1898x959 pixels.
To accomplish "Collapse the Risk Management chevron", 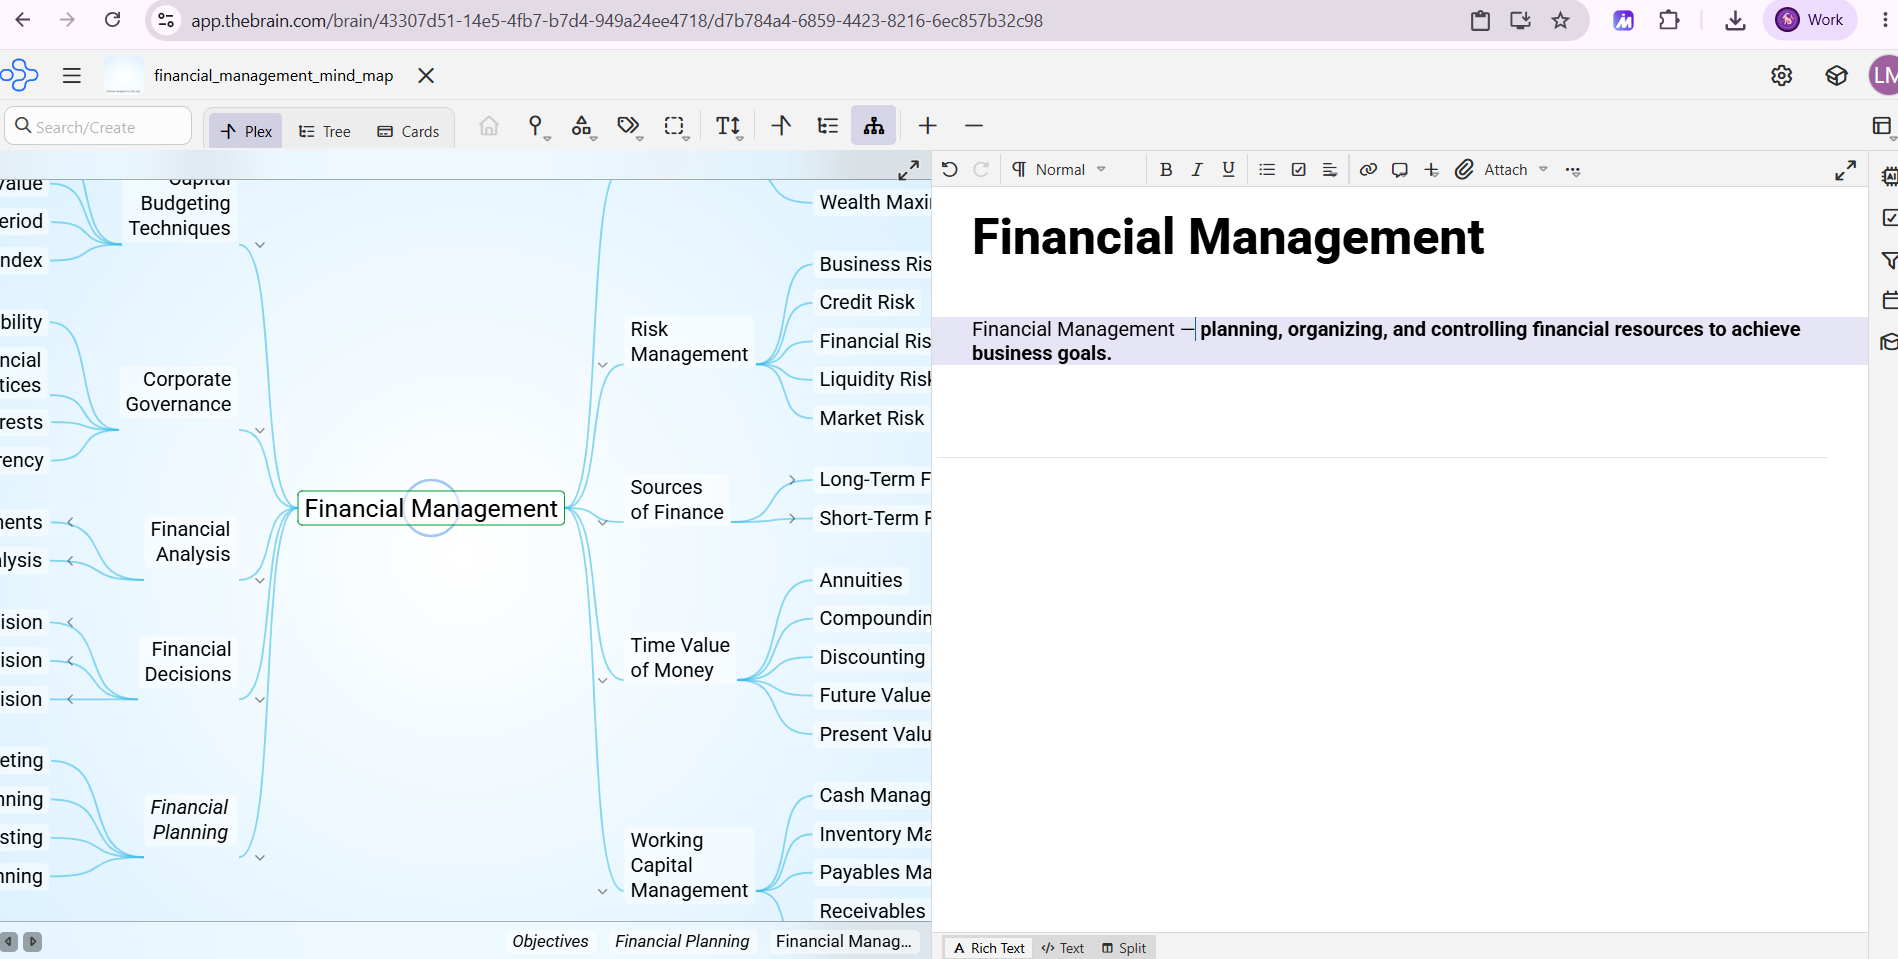I will click(x=602, y=365).
